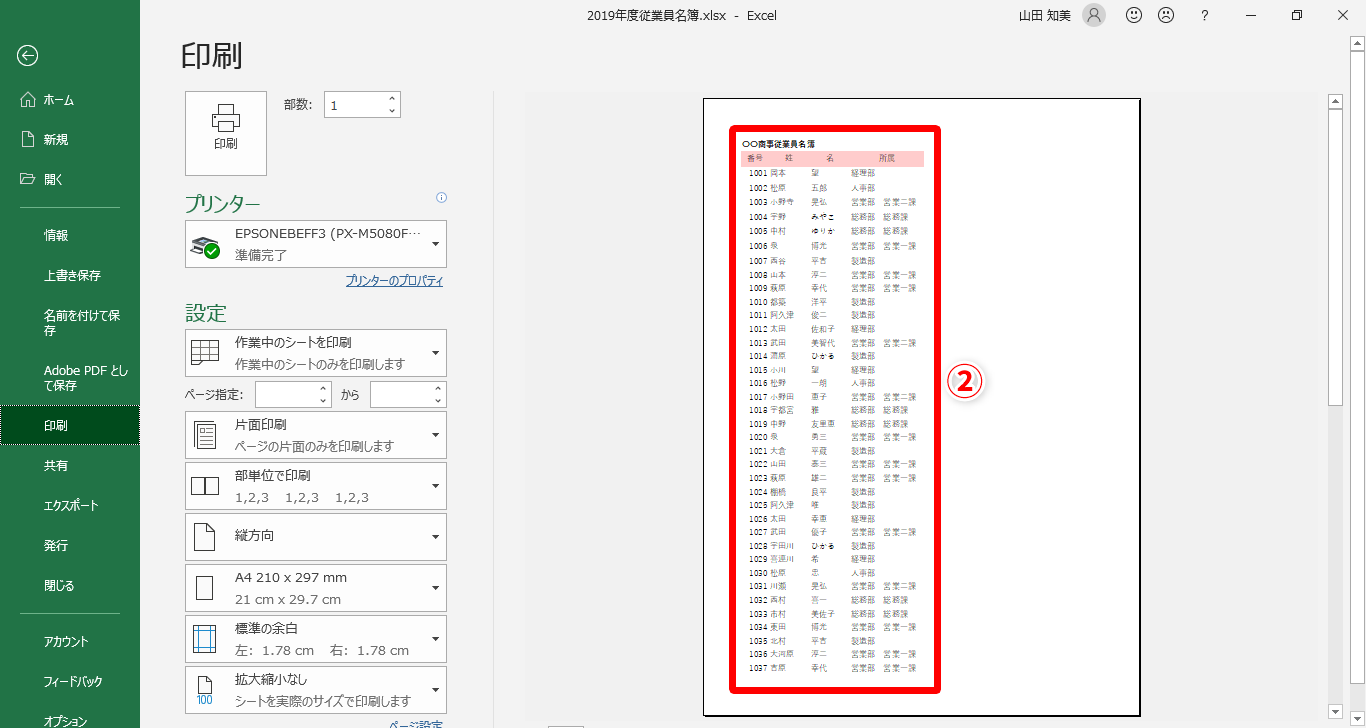Click the title ○○商事従業員名簿 in the preview
The width and height of the screenshot is (1366, 728).
click(779, 145)
